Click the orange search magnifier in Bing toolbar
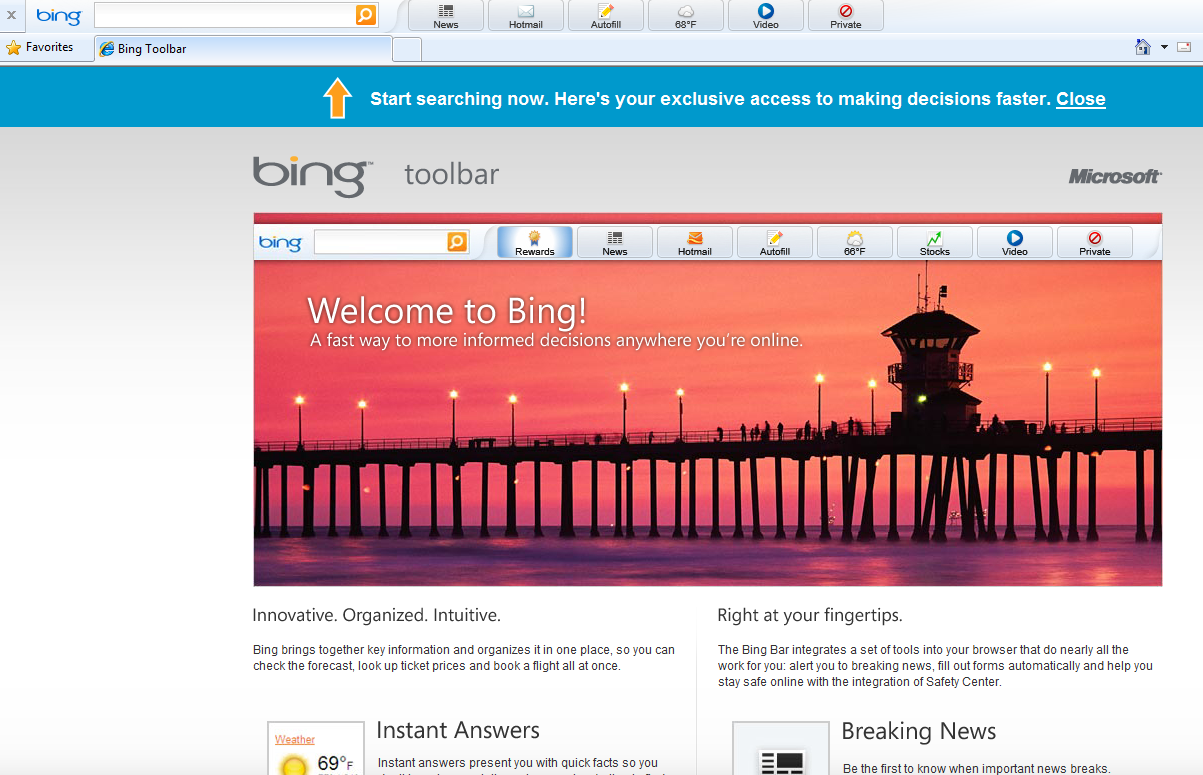The height and width of the screenshot is (775, 1203). pyautogui.click(x=366, y=15)
